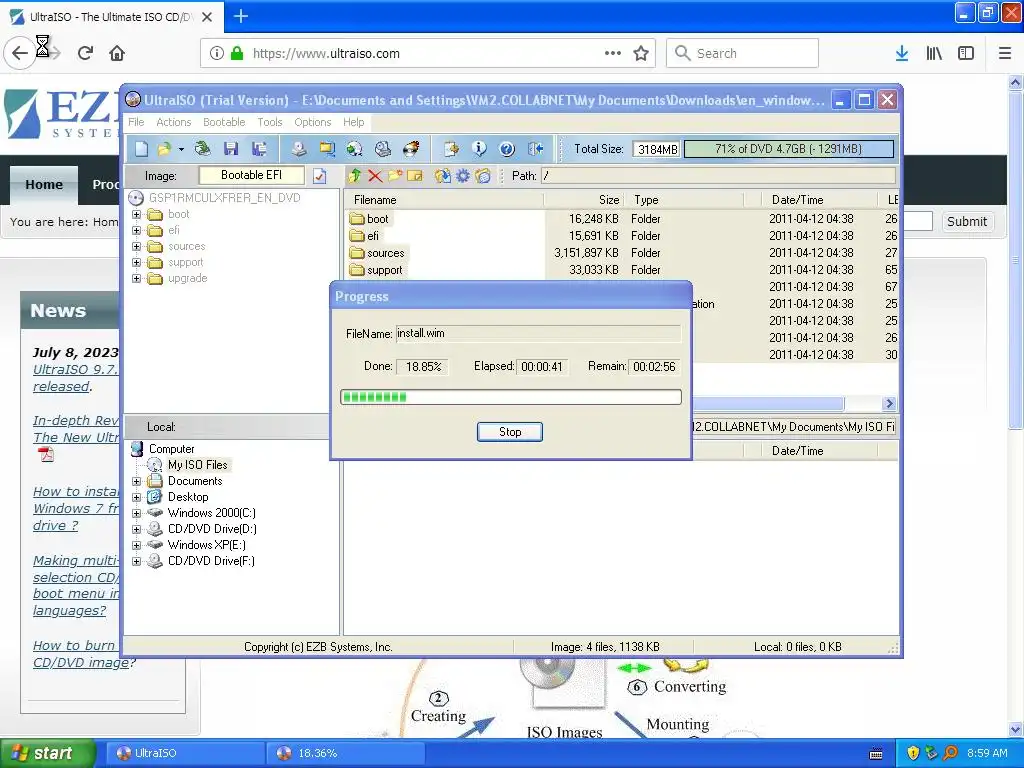Click the Up folder green arrow icon

(x=355, y=175)
